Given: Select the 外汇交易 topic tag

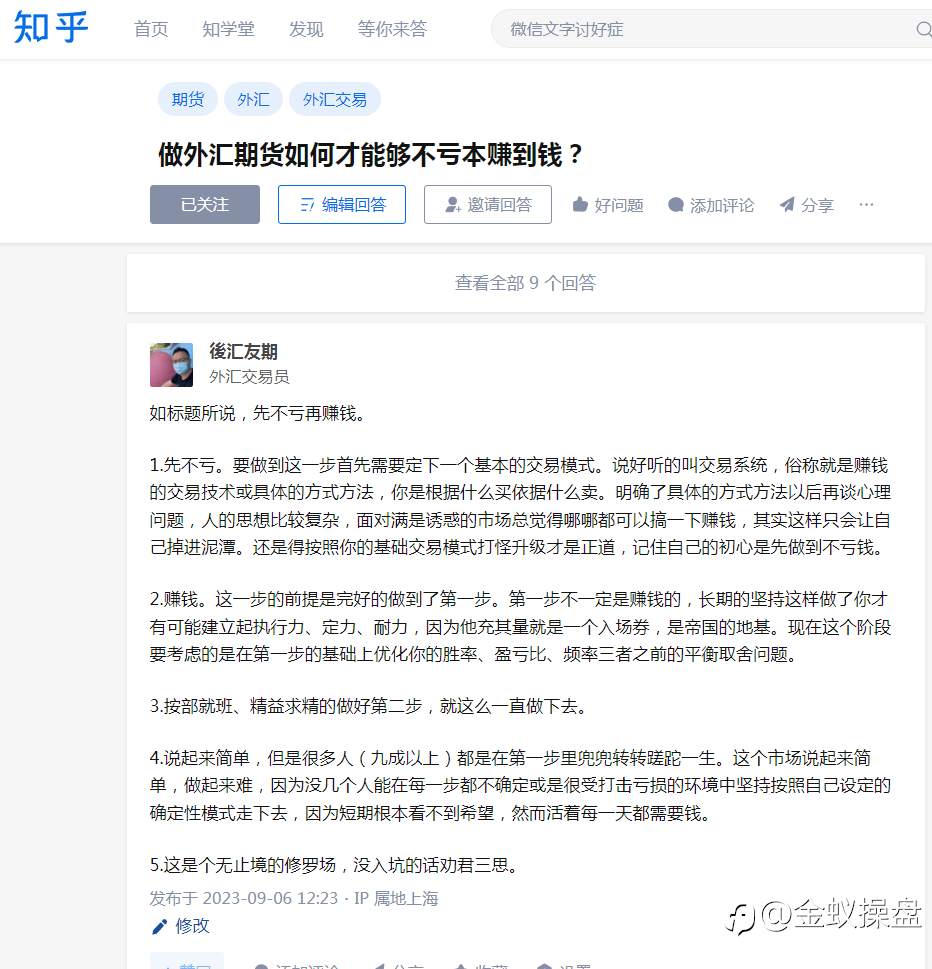Looking at the screenshot, I should tap(335, 99).
